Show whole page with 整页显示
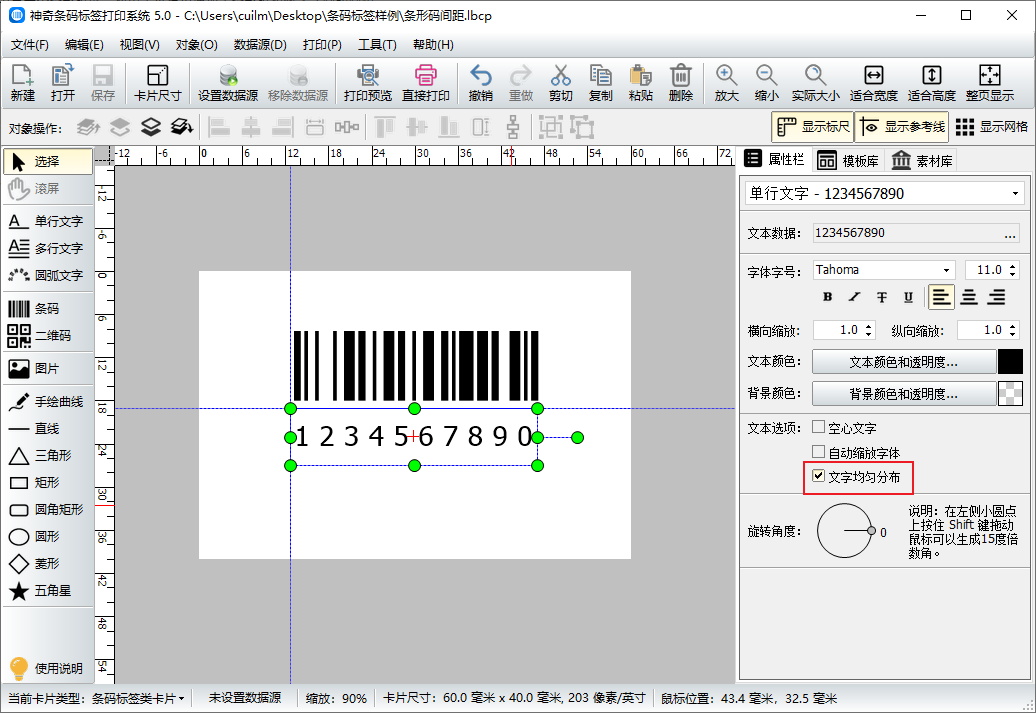The height and width of the screenshot is (713, 1036). tap(990, 83)
